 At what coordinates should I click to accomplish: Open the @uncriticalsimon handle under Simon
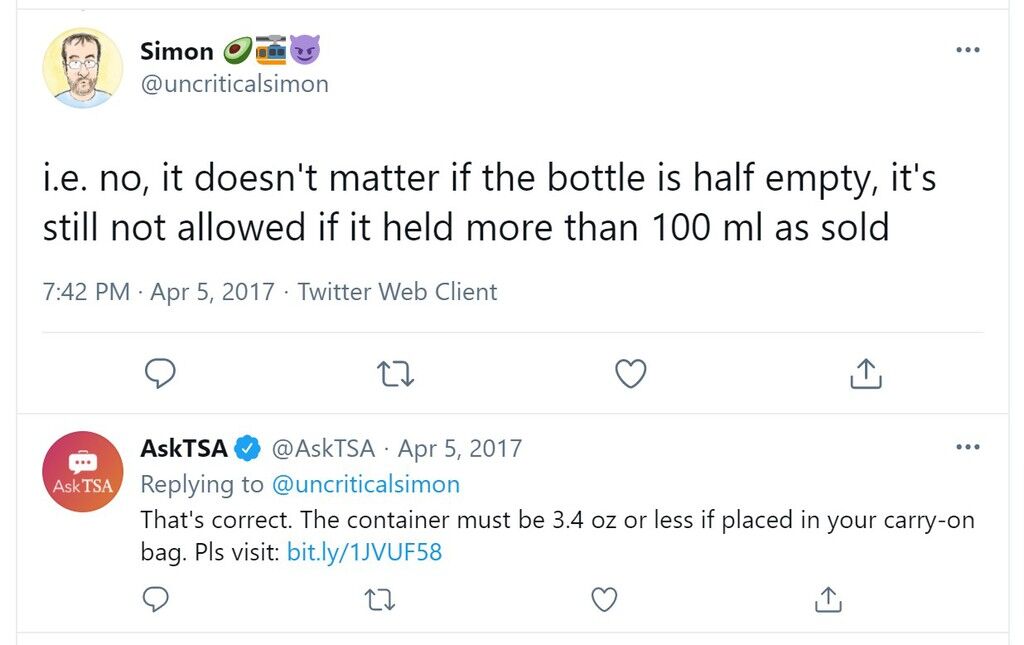coord(234,84)
